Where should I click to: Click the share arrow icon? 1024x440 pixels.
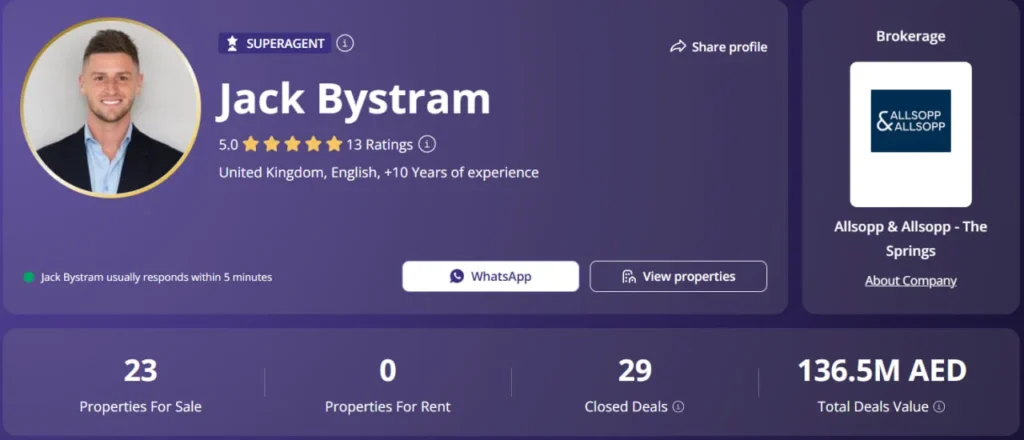(x=678, y=47)
